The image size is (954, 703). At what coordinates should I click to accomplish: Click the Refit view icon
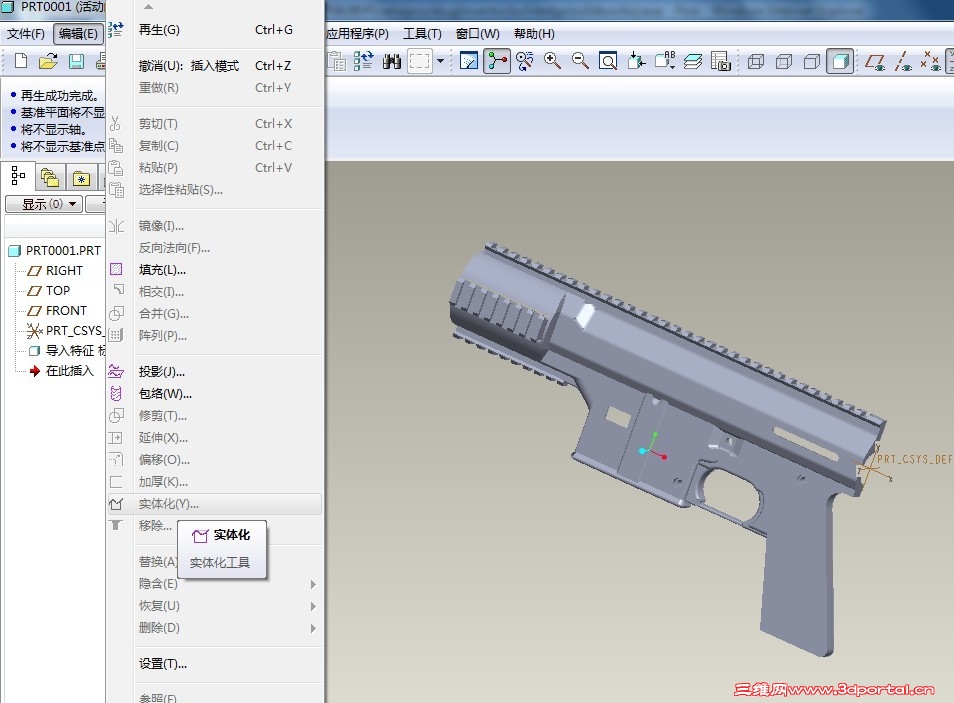coord(608,61)
